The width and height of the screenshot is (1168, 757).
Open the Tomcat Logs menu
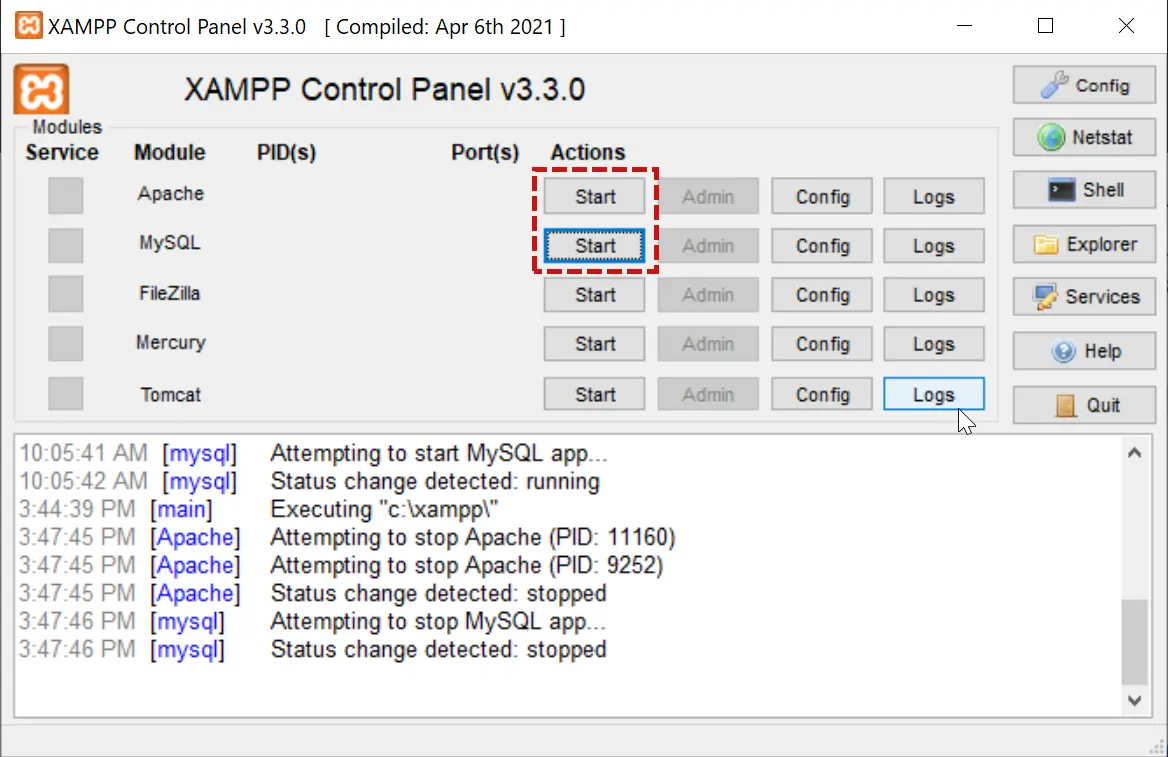tap(934, 394)
